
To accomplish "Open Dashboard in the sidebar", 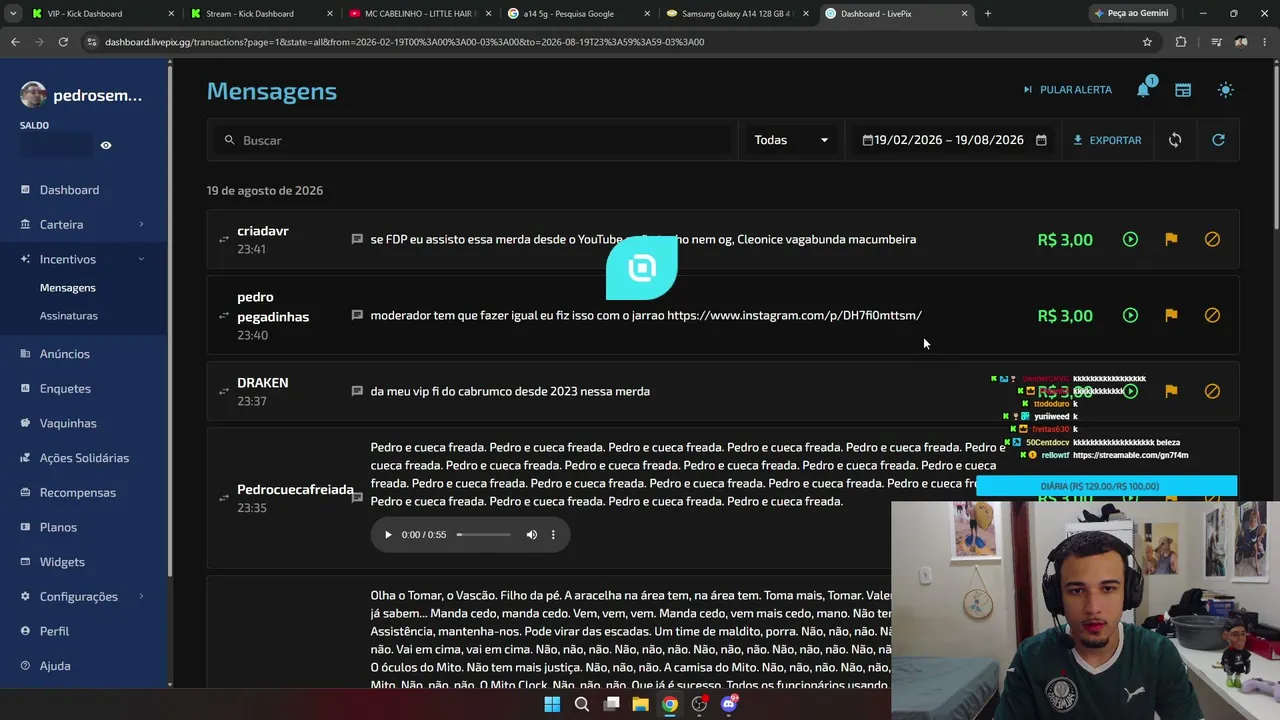I will point(69,190).
